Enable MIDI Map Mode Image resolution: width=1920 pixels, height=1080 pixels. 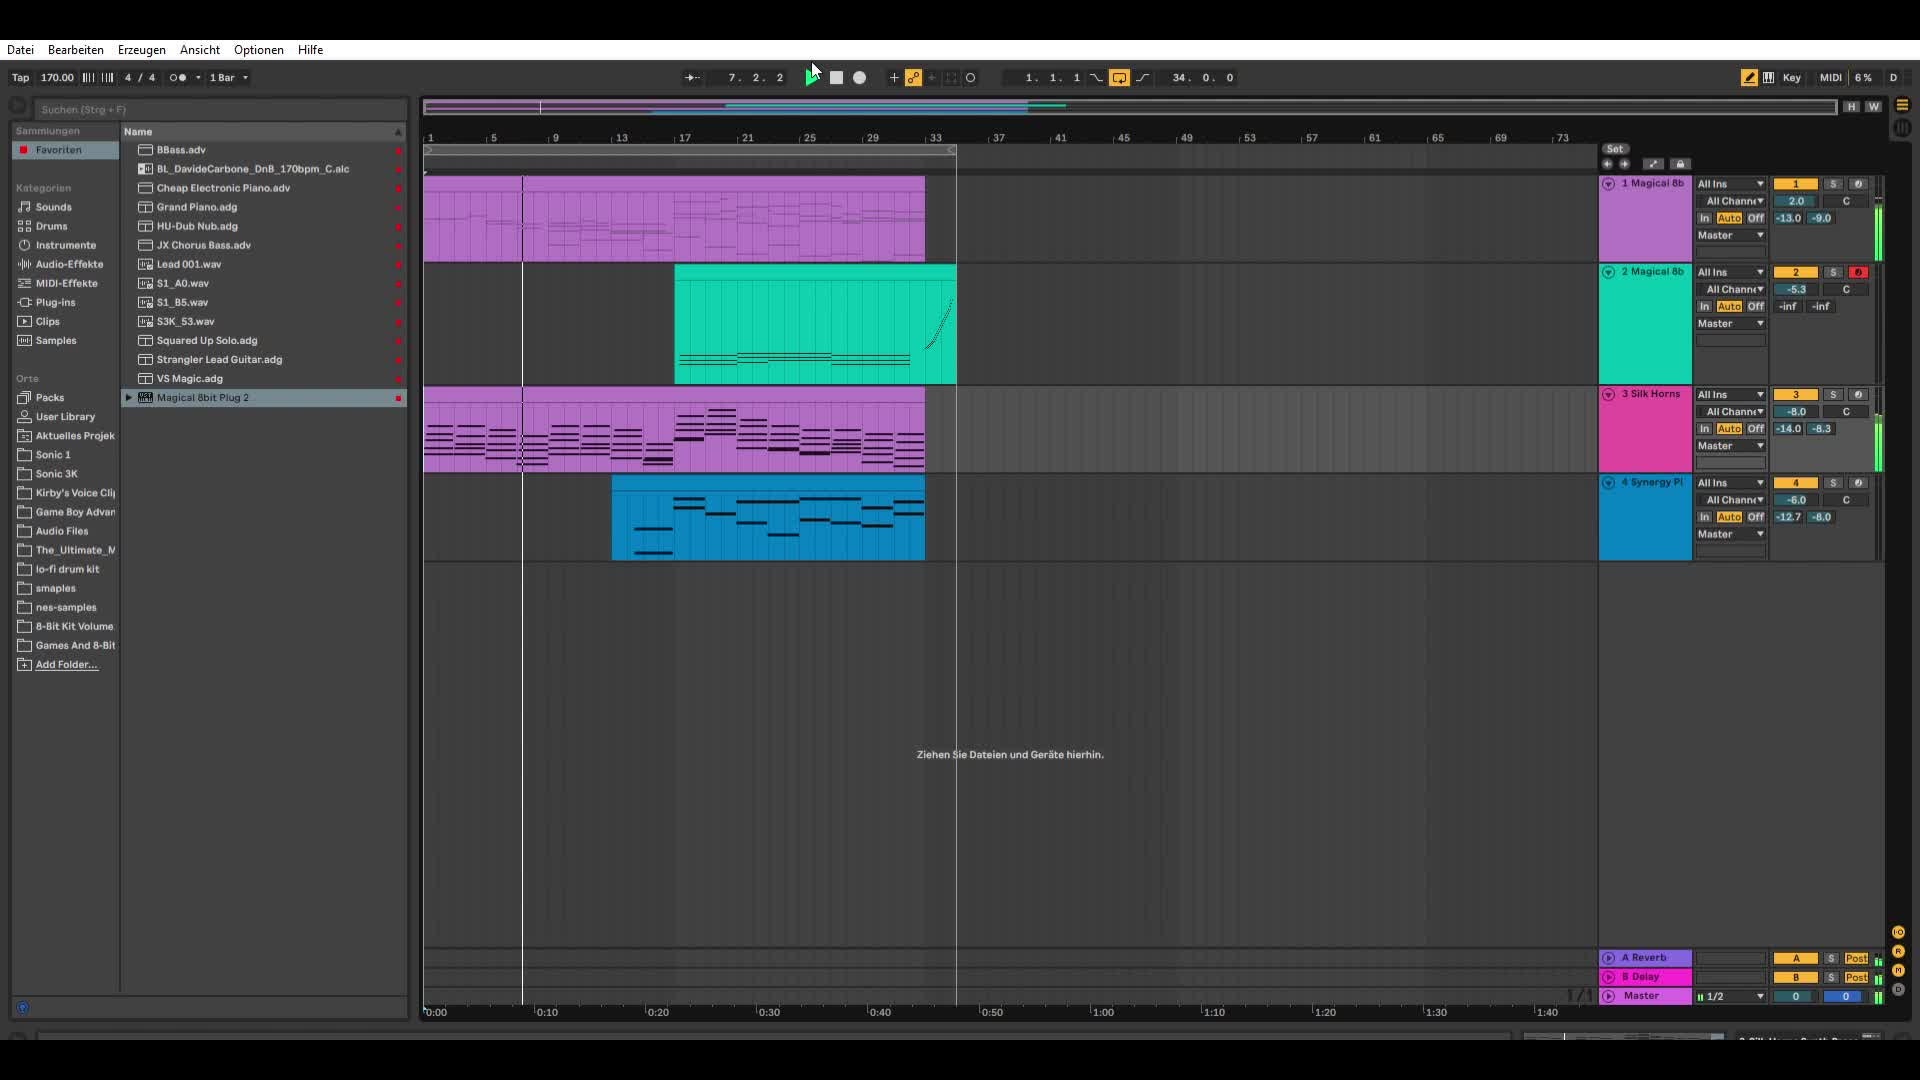[x=1831, y=78]
